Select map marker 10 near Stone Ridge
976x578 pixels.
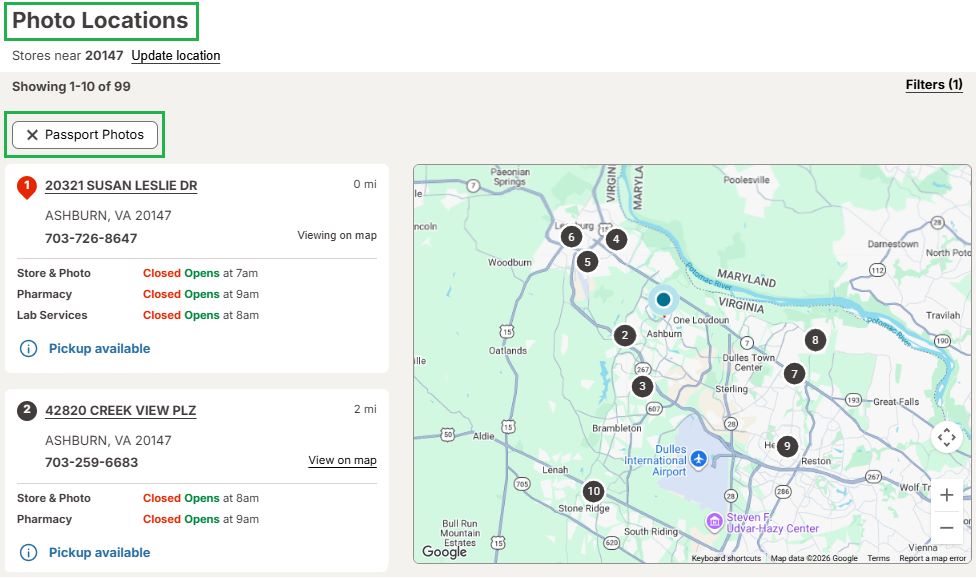594,492
